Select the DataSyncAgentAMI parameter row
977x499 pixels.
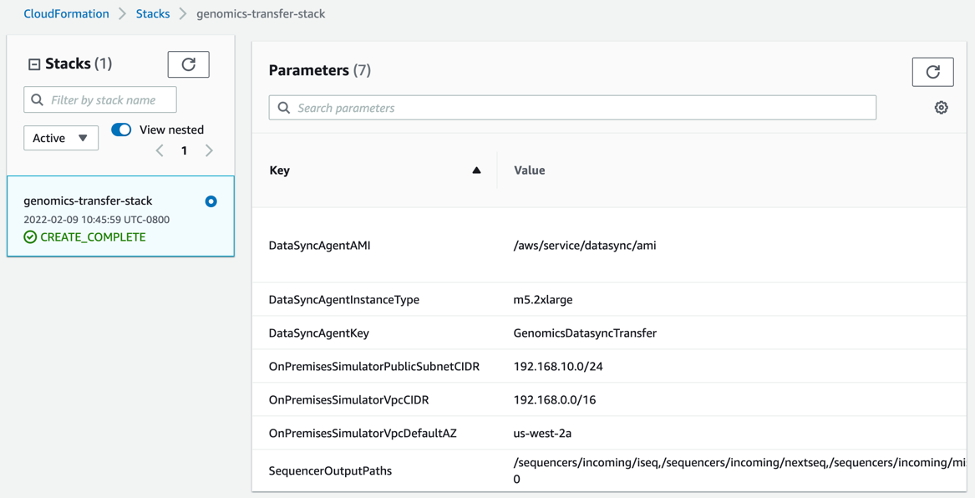click(x=320, y=245)
